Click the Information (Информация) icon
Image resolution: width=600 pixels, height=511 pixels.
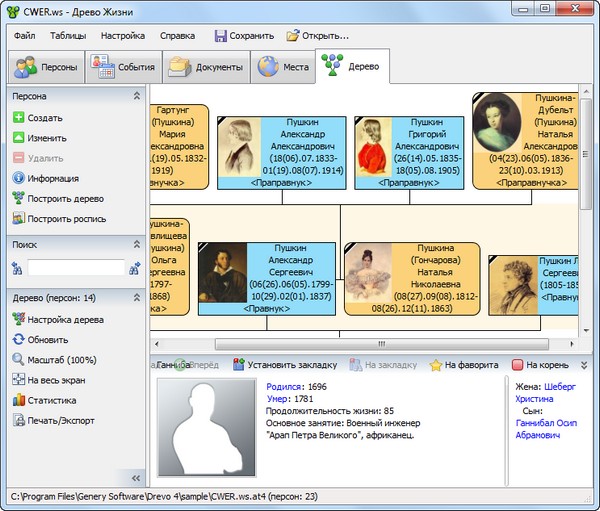(18, 179)
